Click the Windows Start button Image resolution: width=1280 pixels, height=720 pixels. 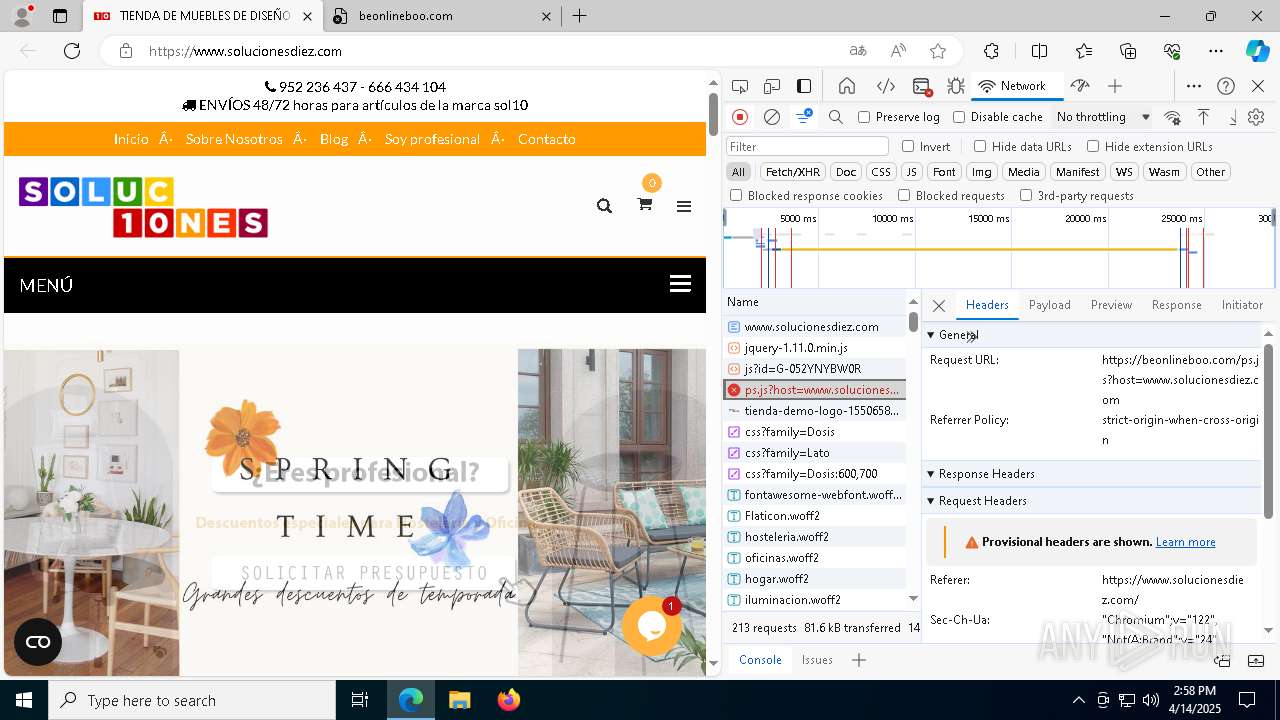pyautogui.click(x=24, y=700)
